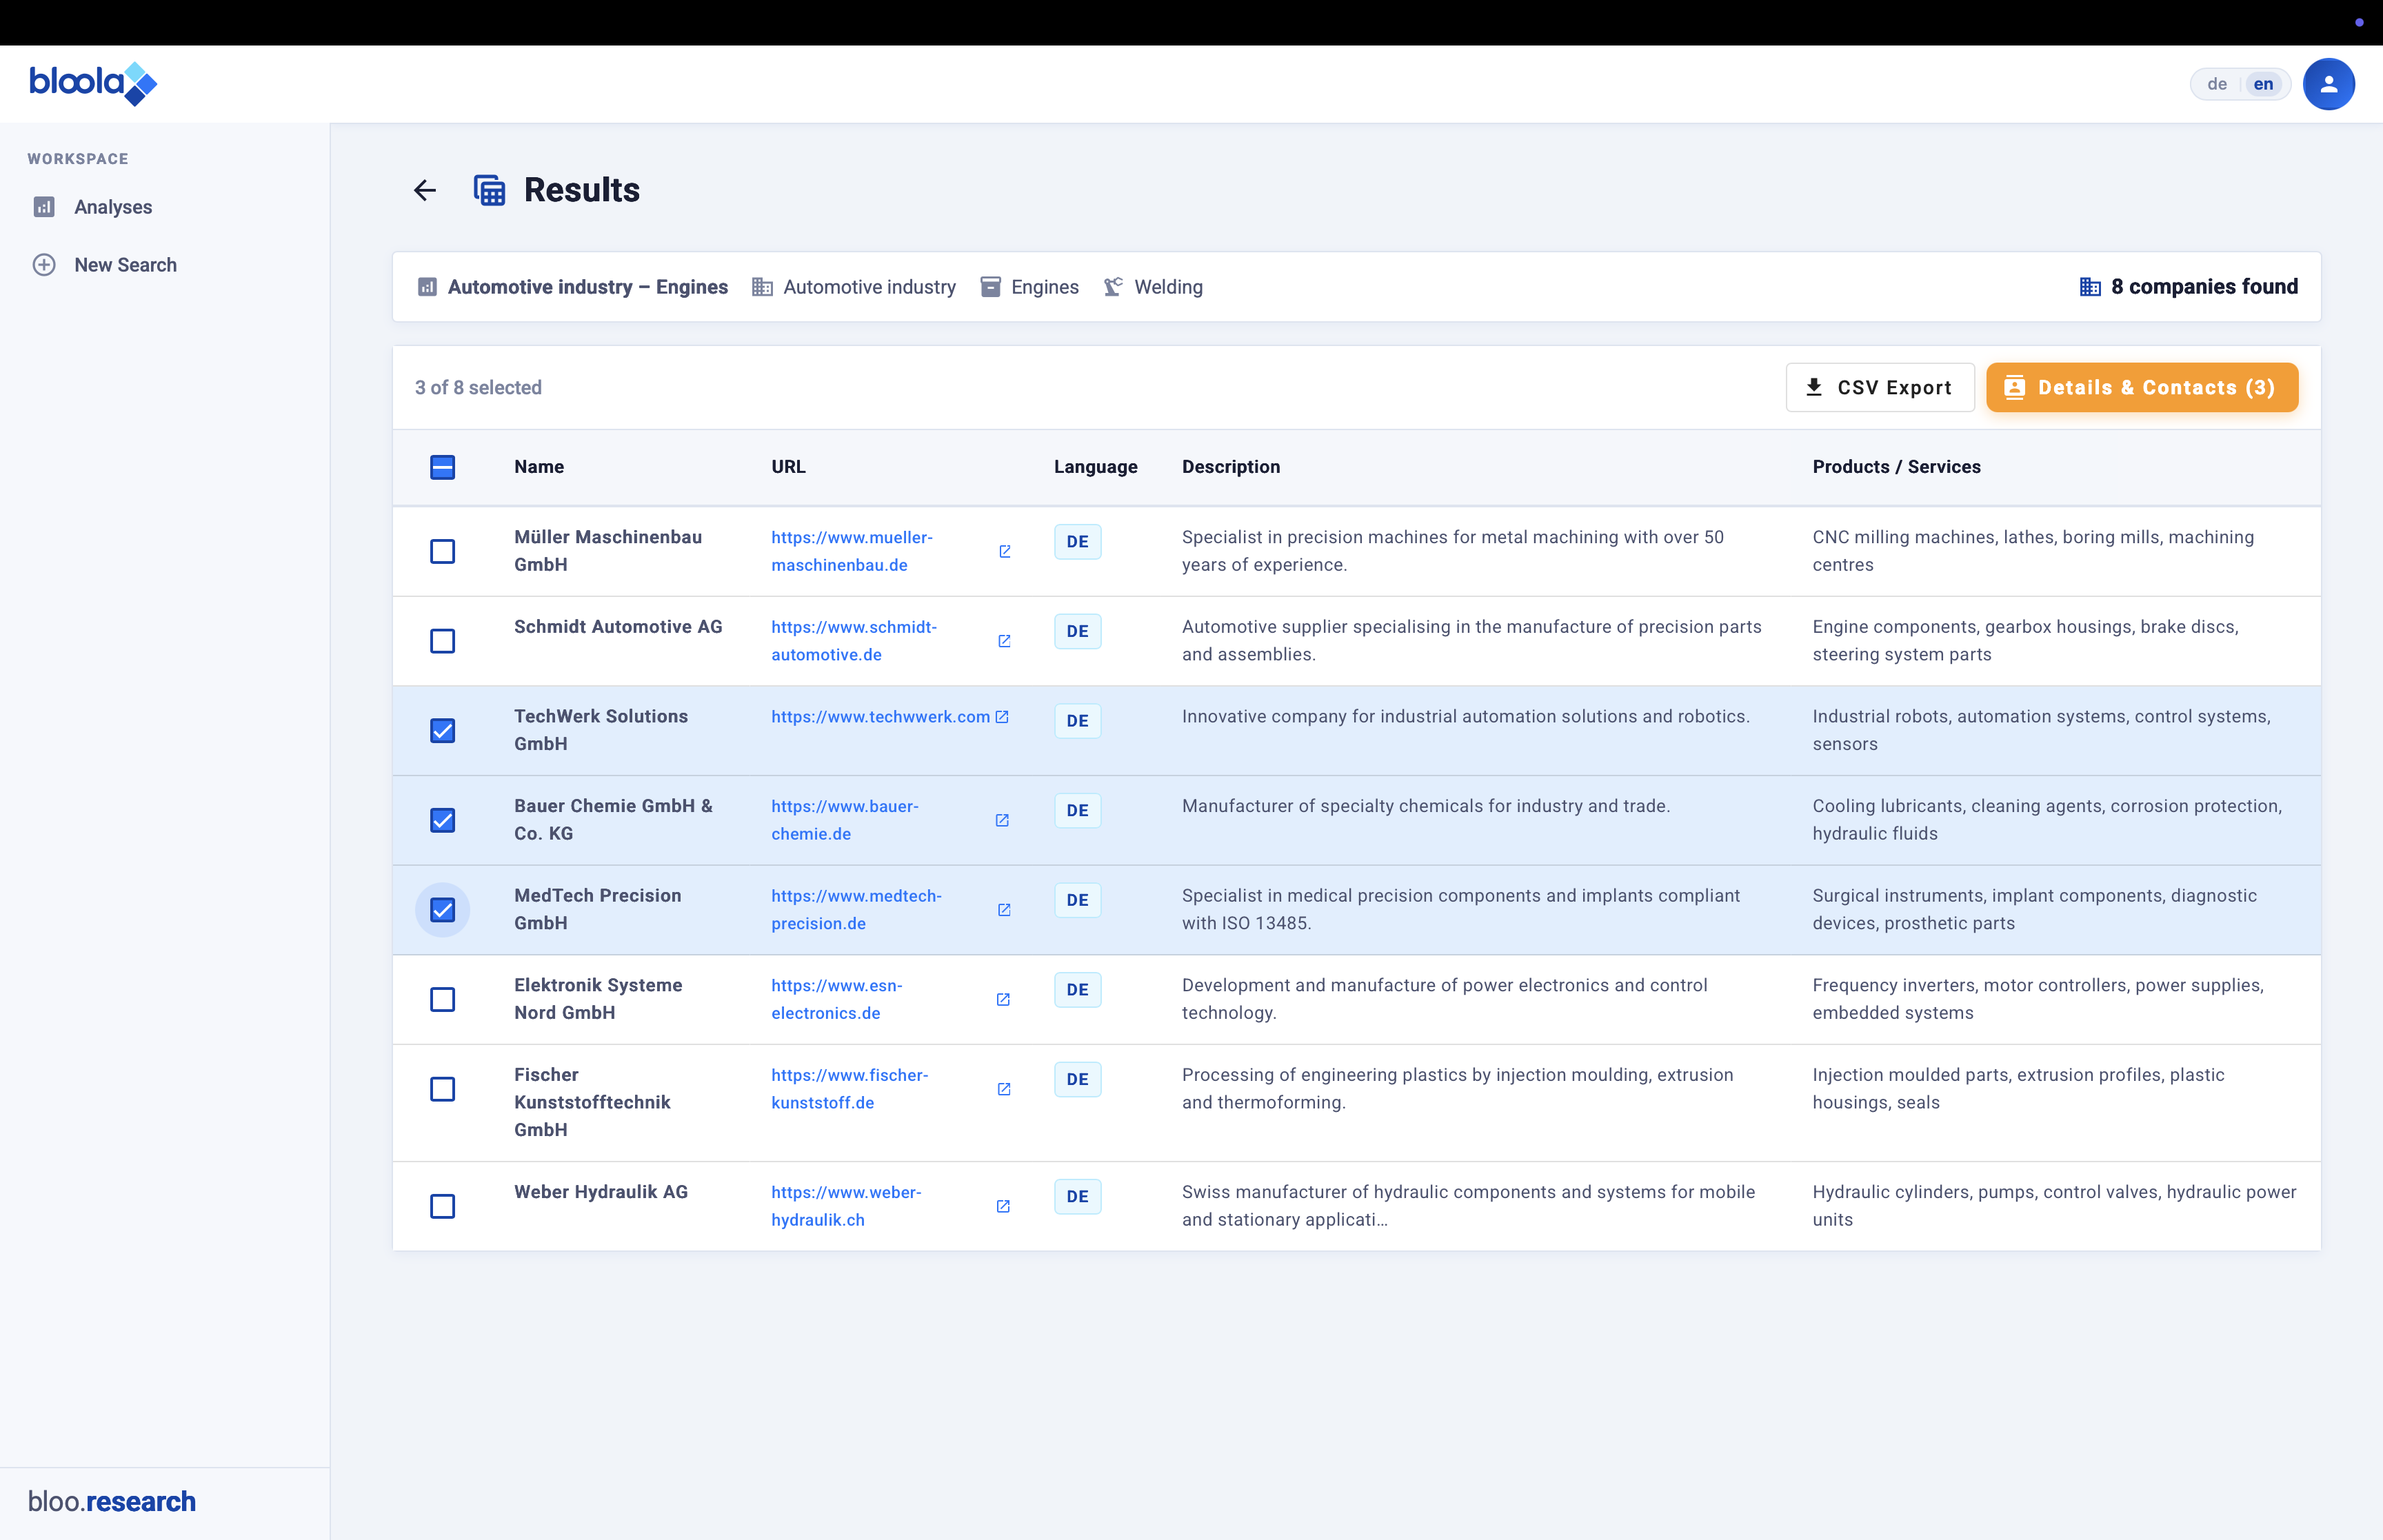Click the CSV Export button
2383x1540 pixels.
point(1879,388)
